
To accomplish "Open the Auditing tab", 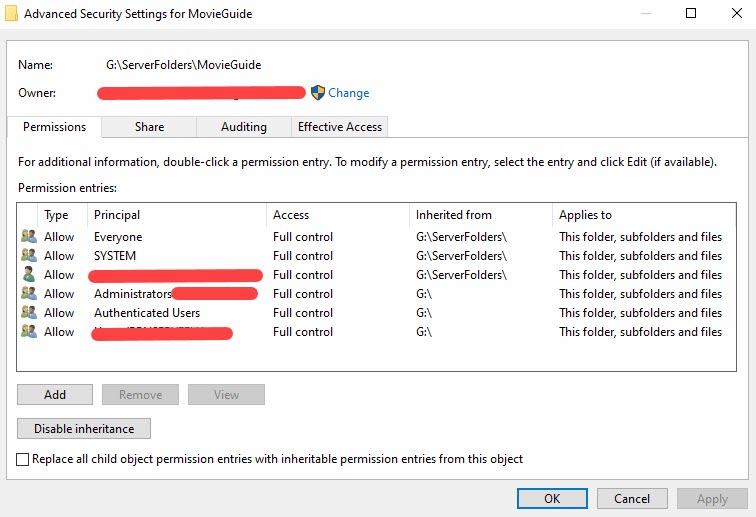I will (244, 127).
